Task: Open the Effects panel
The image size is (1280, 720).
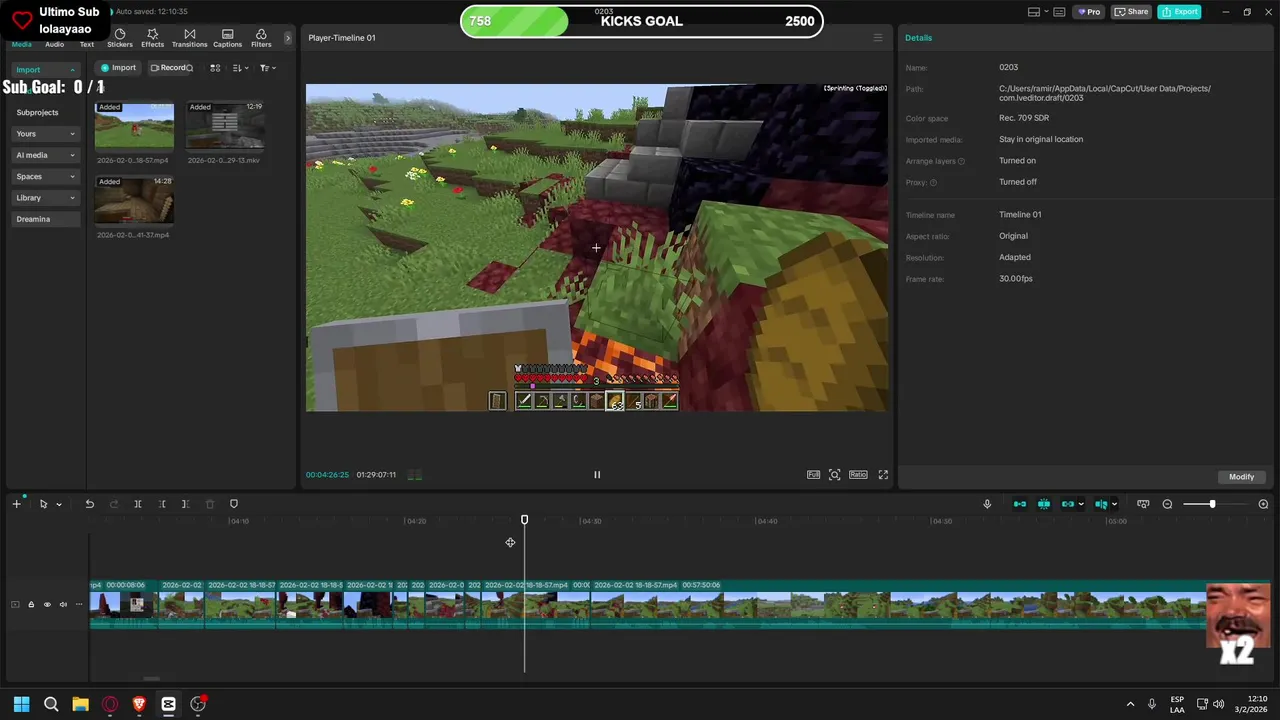Action: [x=152, y=38]
